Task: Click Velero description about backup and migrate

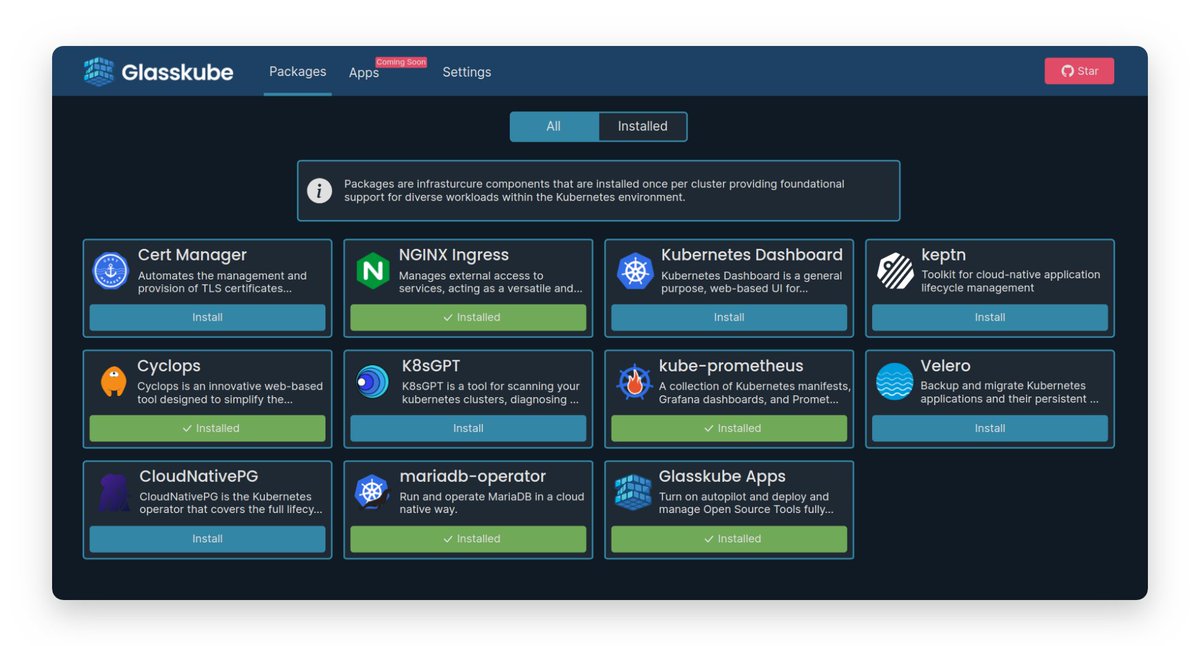Action: point(1009,392)
